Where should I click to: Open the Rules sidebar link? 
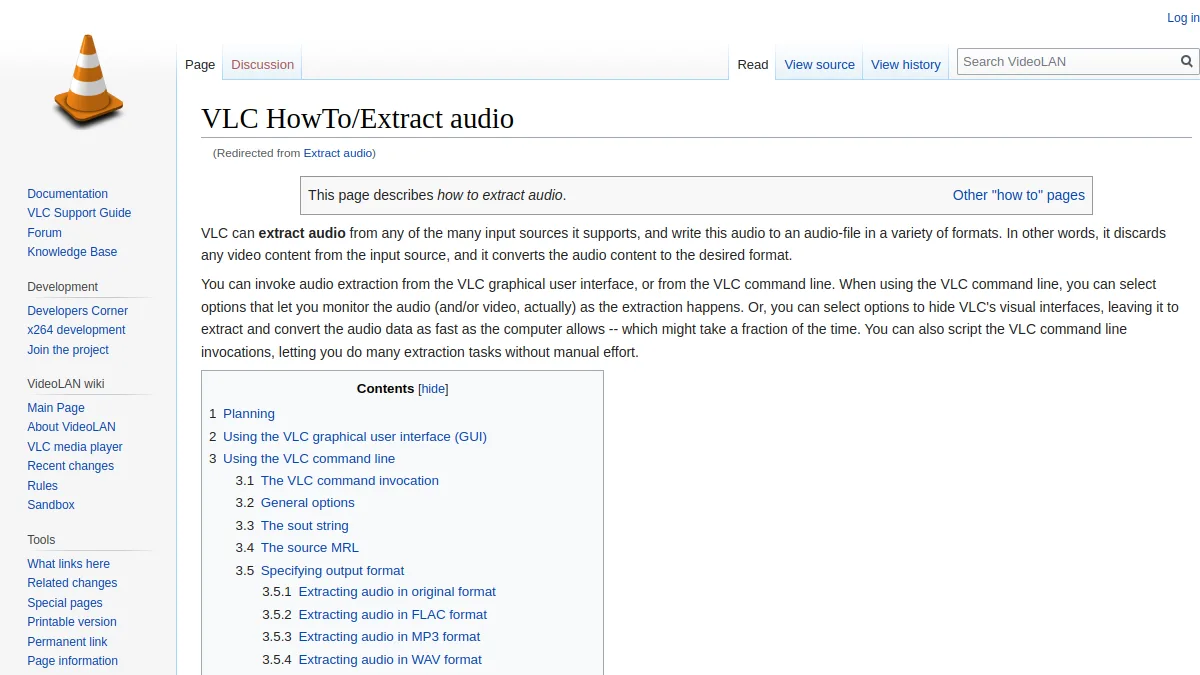[42, 486]
